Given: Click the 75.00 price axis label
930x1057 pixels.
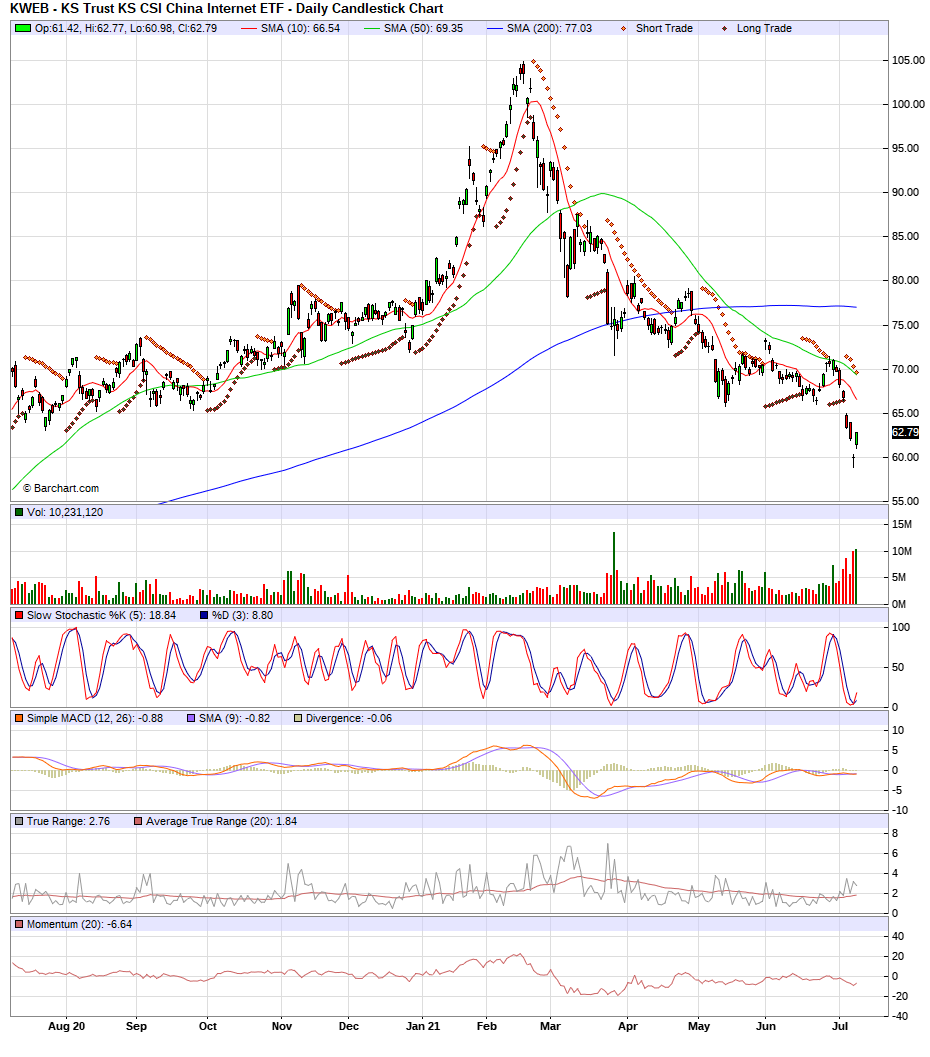Looking at the screenshot, I should (x=905, y=325).
